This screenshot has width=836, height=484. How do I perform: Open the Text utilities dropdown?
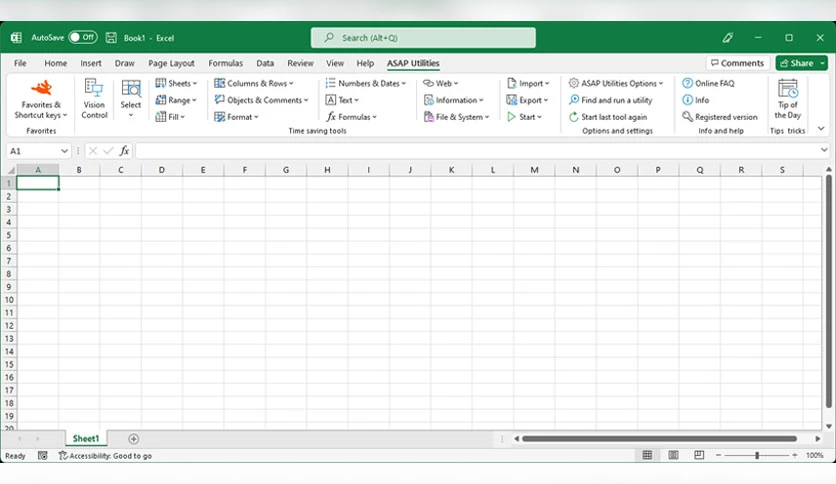click(x=342, y=100)
